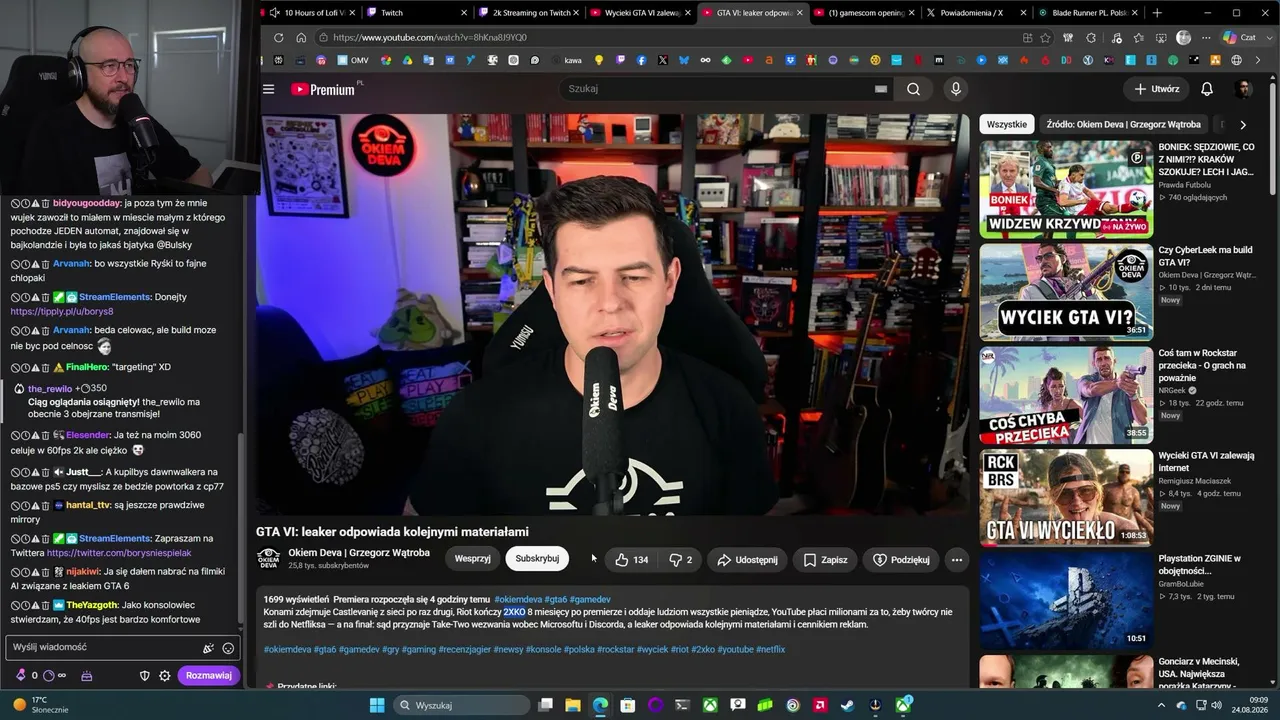
Task: Expand favorites bar overflow chevron
Action: tap(1258, 60)
